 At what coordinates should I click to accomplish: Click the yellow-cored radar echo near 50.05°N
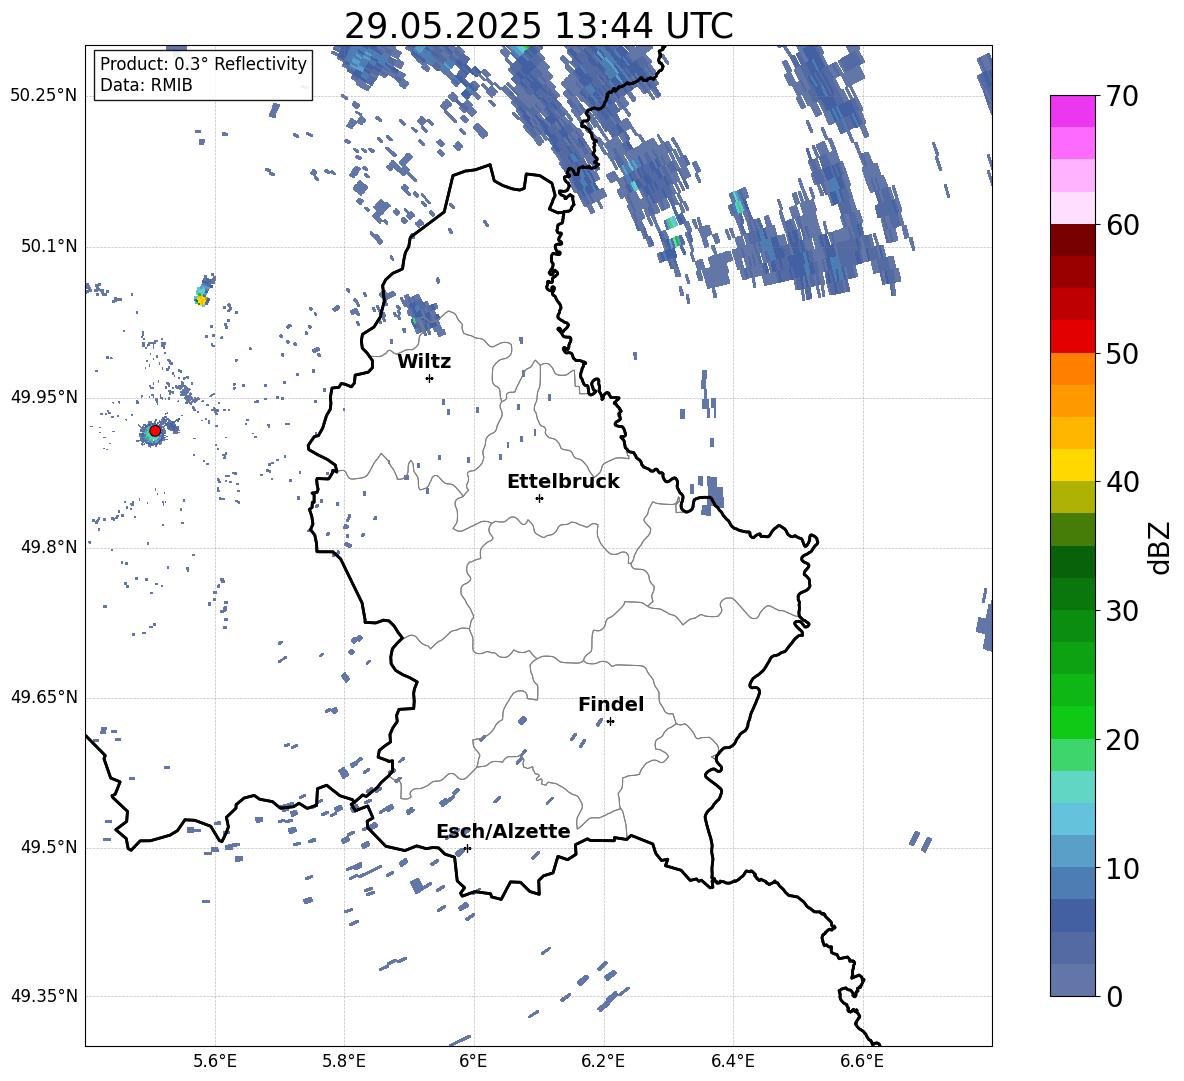click(202, 299)
